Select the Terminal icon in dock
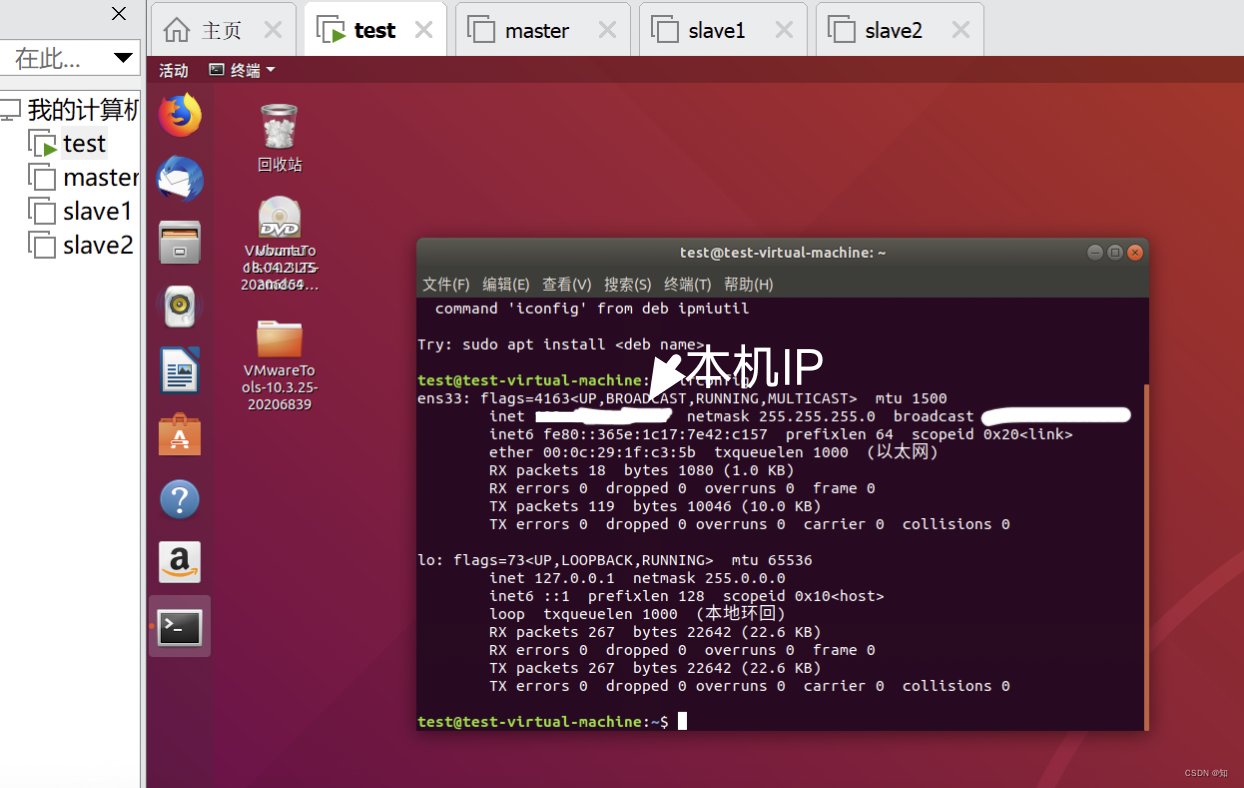The width and height of the screenshot is (1244, 788). (180, 627)
